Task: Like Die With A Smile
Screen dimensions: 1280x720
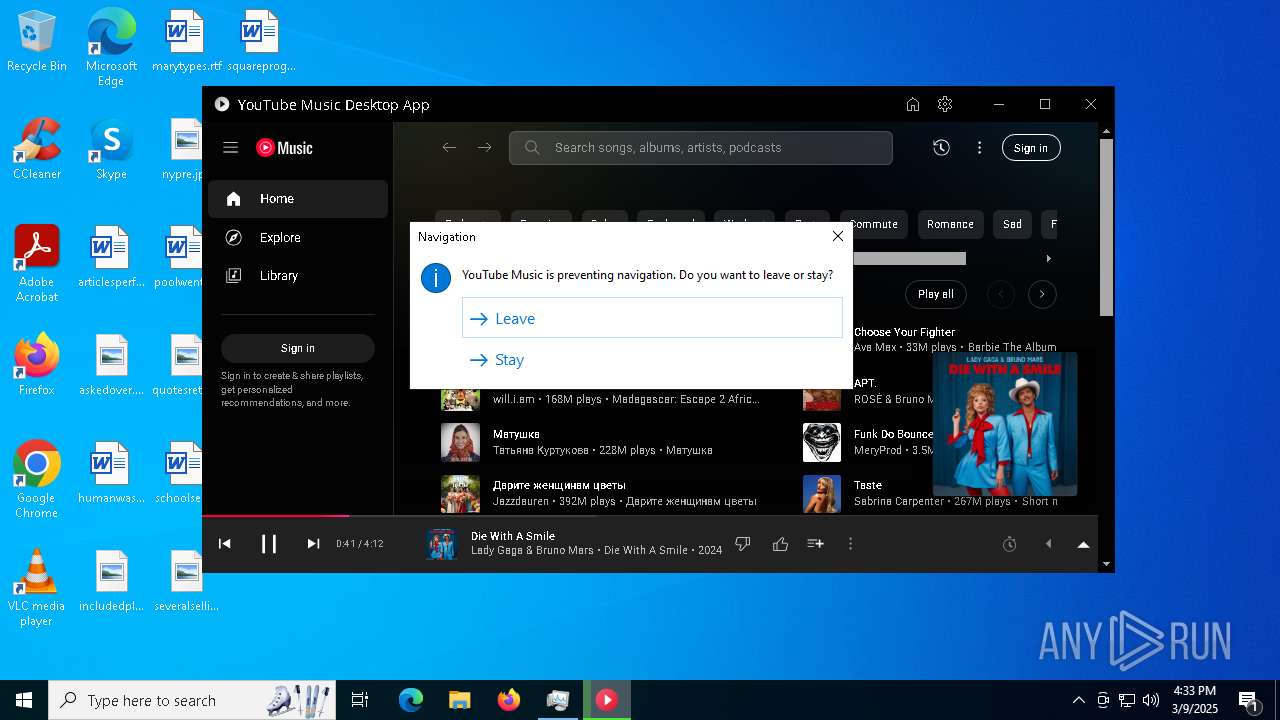Action: point(780,543)
